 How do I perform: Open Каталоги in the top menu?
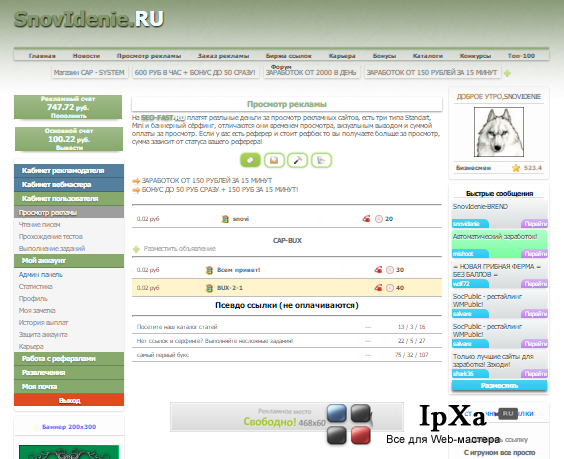[428, 56]
